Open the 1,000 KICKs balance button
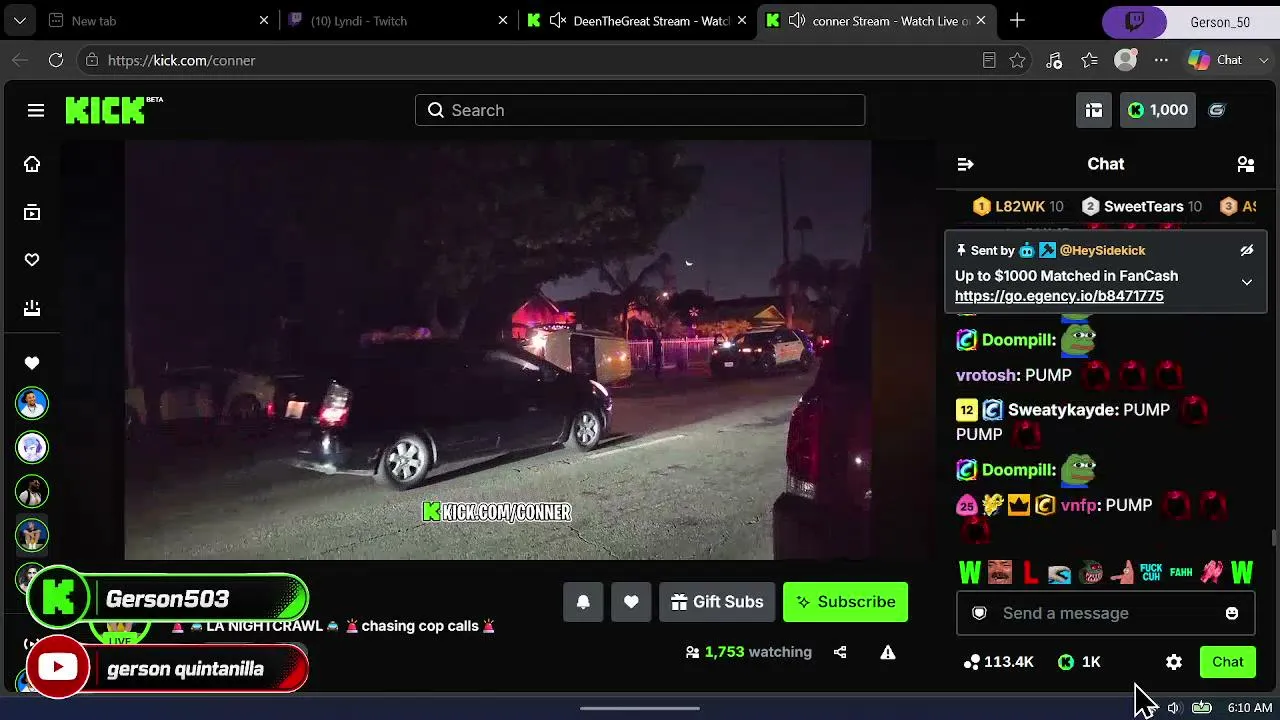Image resolution: width=1280 pixels, height=720 pixels. point(1157,110)
